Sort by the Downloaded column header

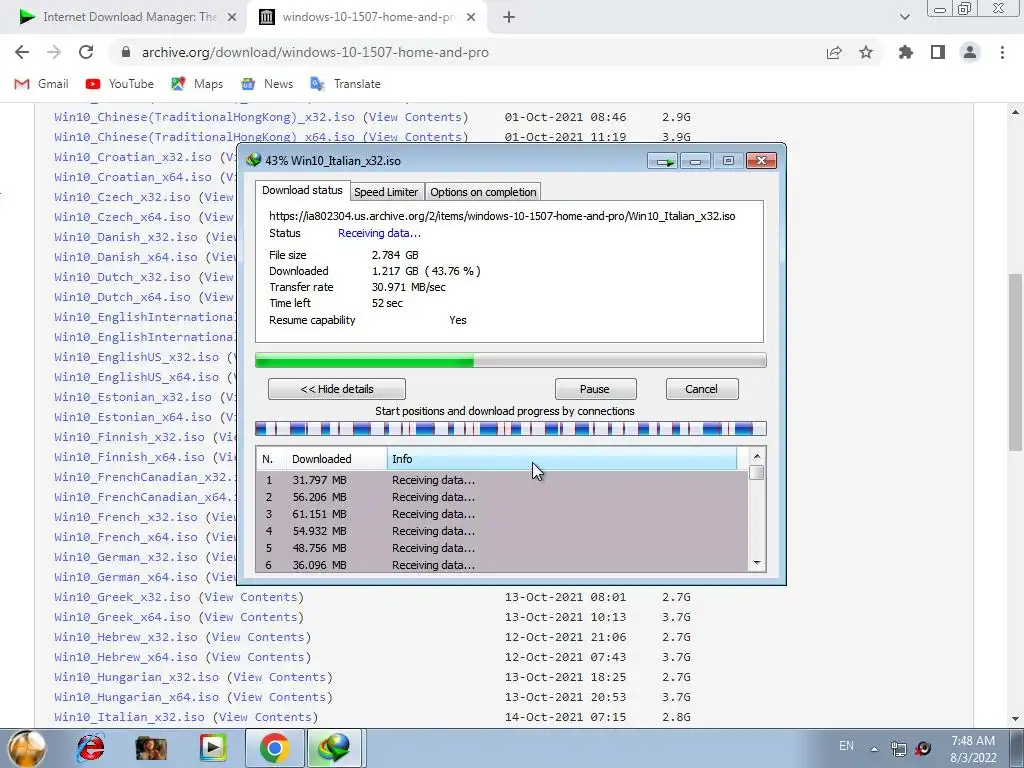click(x=336, y=459)
